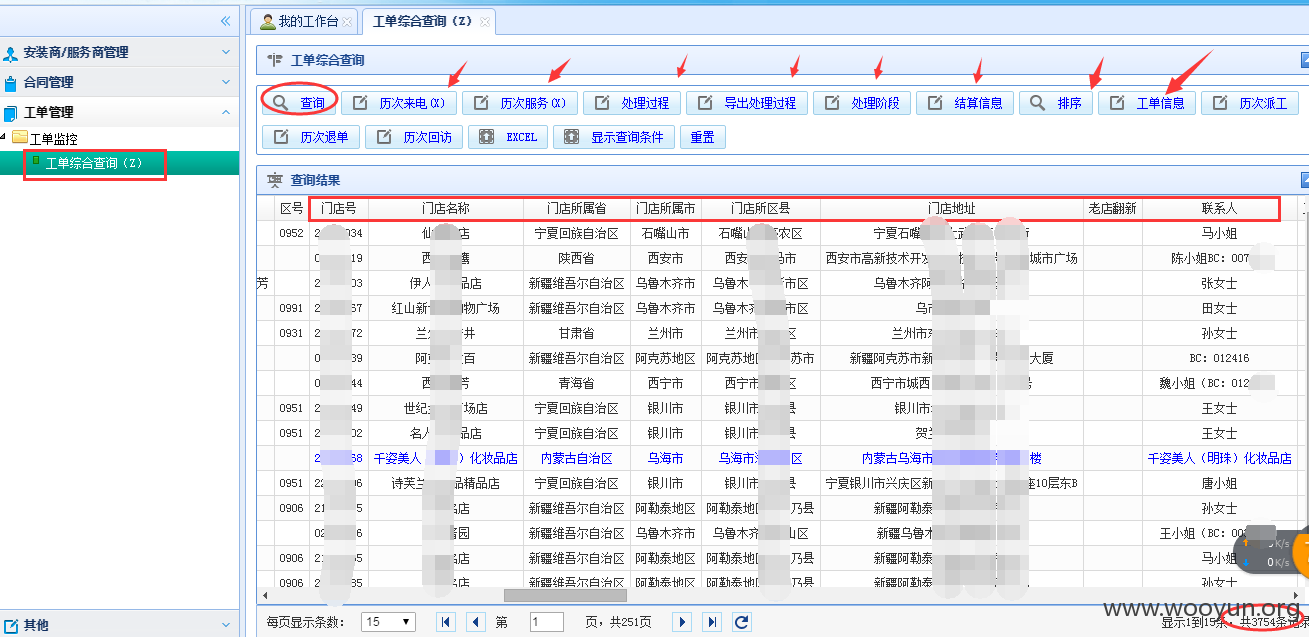
Task: Open 工单信息 work order info
Action: point(1147,103)
